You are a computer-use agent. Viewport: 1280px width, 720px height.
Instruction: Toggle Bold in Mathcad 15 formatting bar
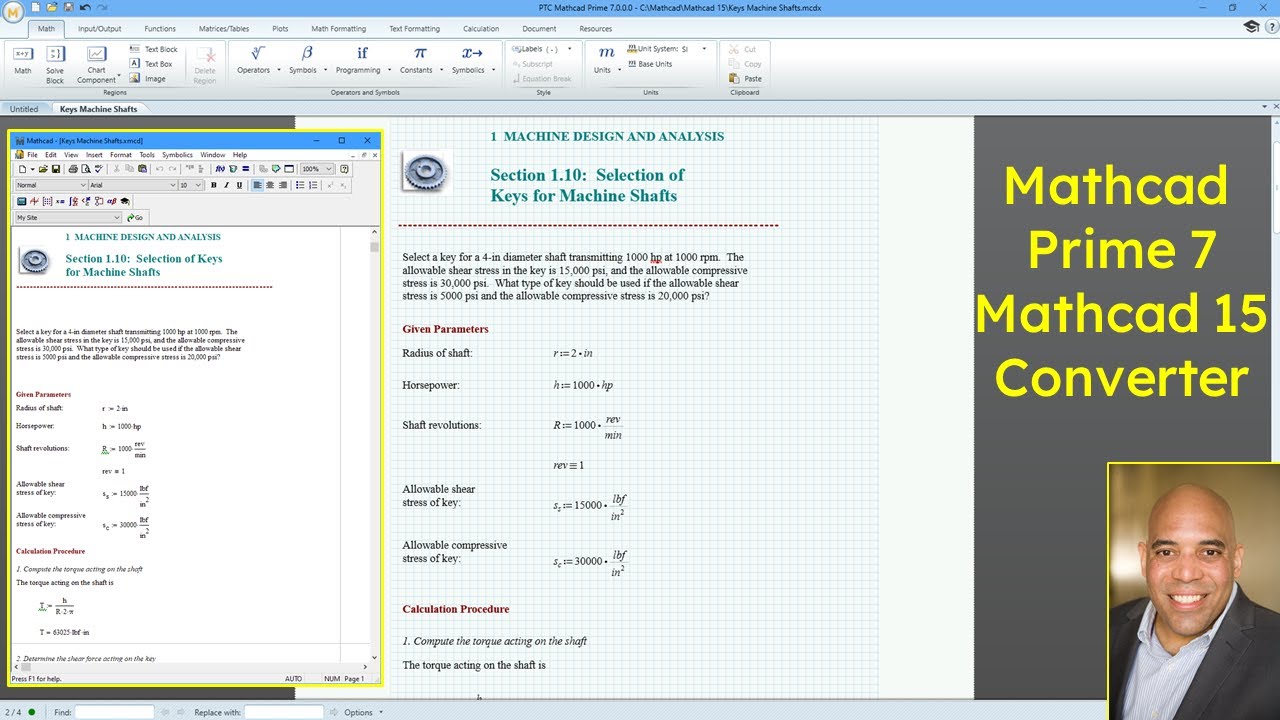pos(213,185)
